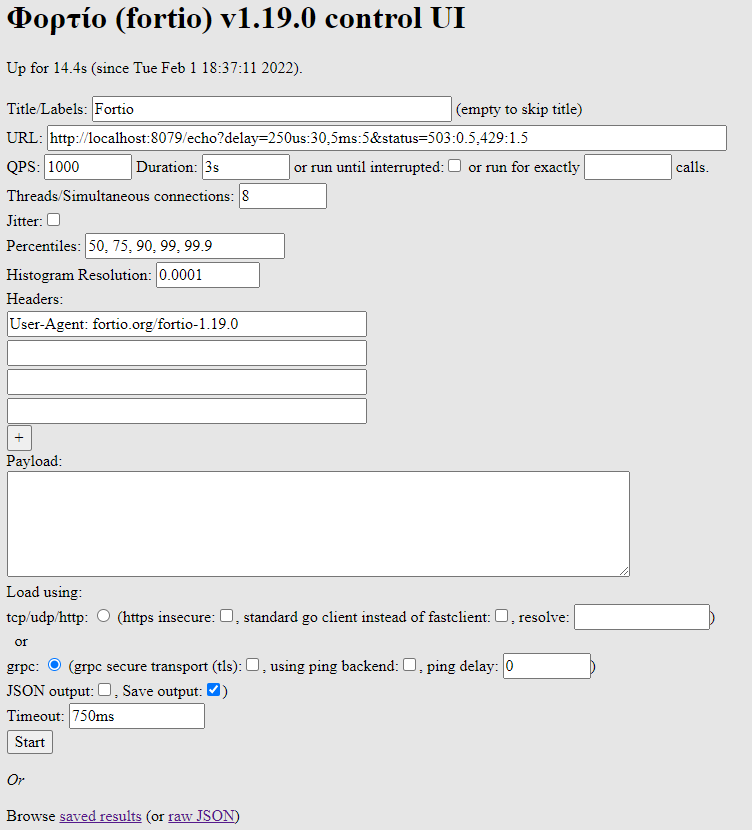This screenshot has width=752, height=830.
Task: Click the Timeout field showing 750ms
Action: pos(136,715)
